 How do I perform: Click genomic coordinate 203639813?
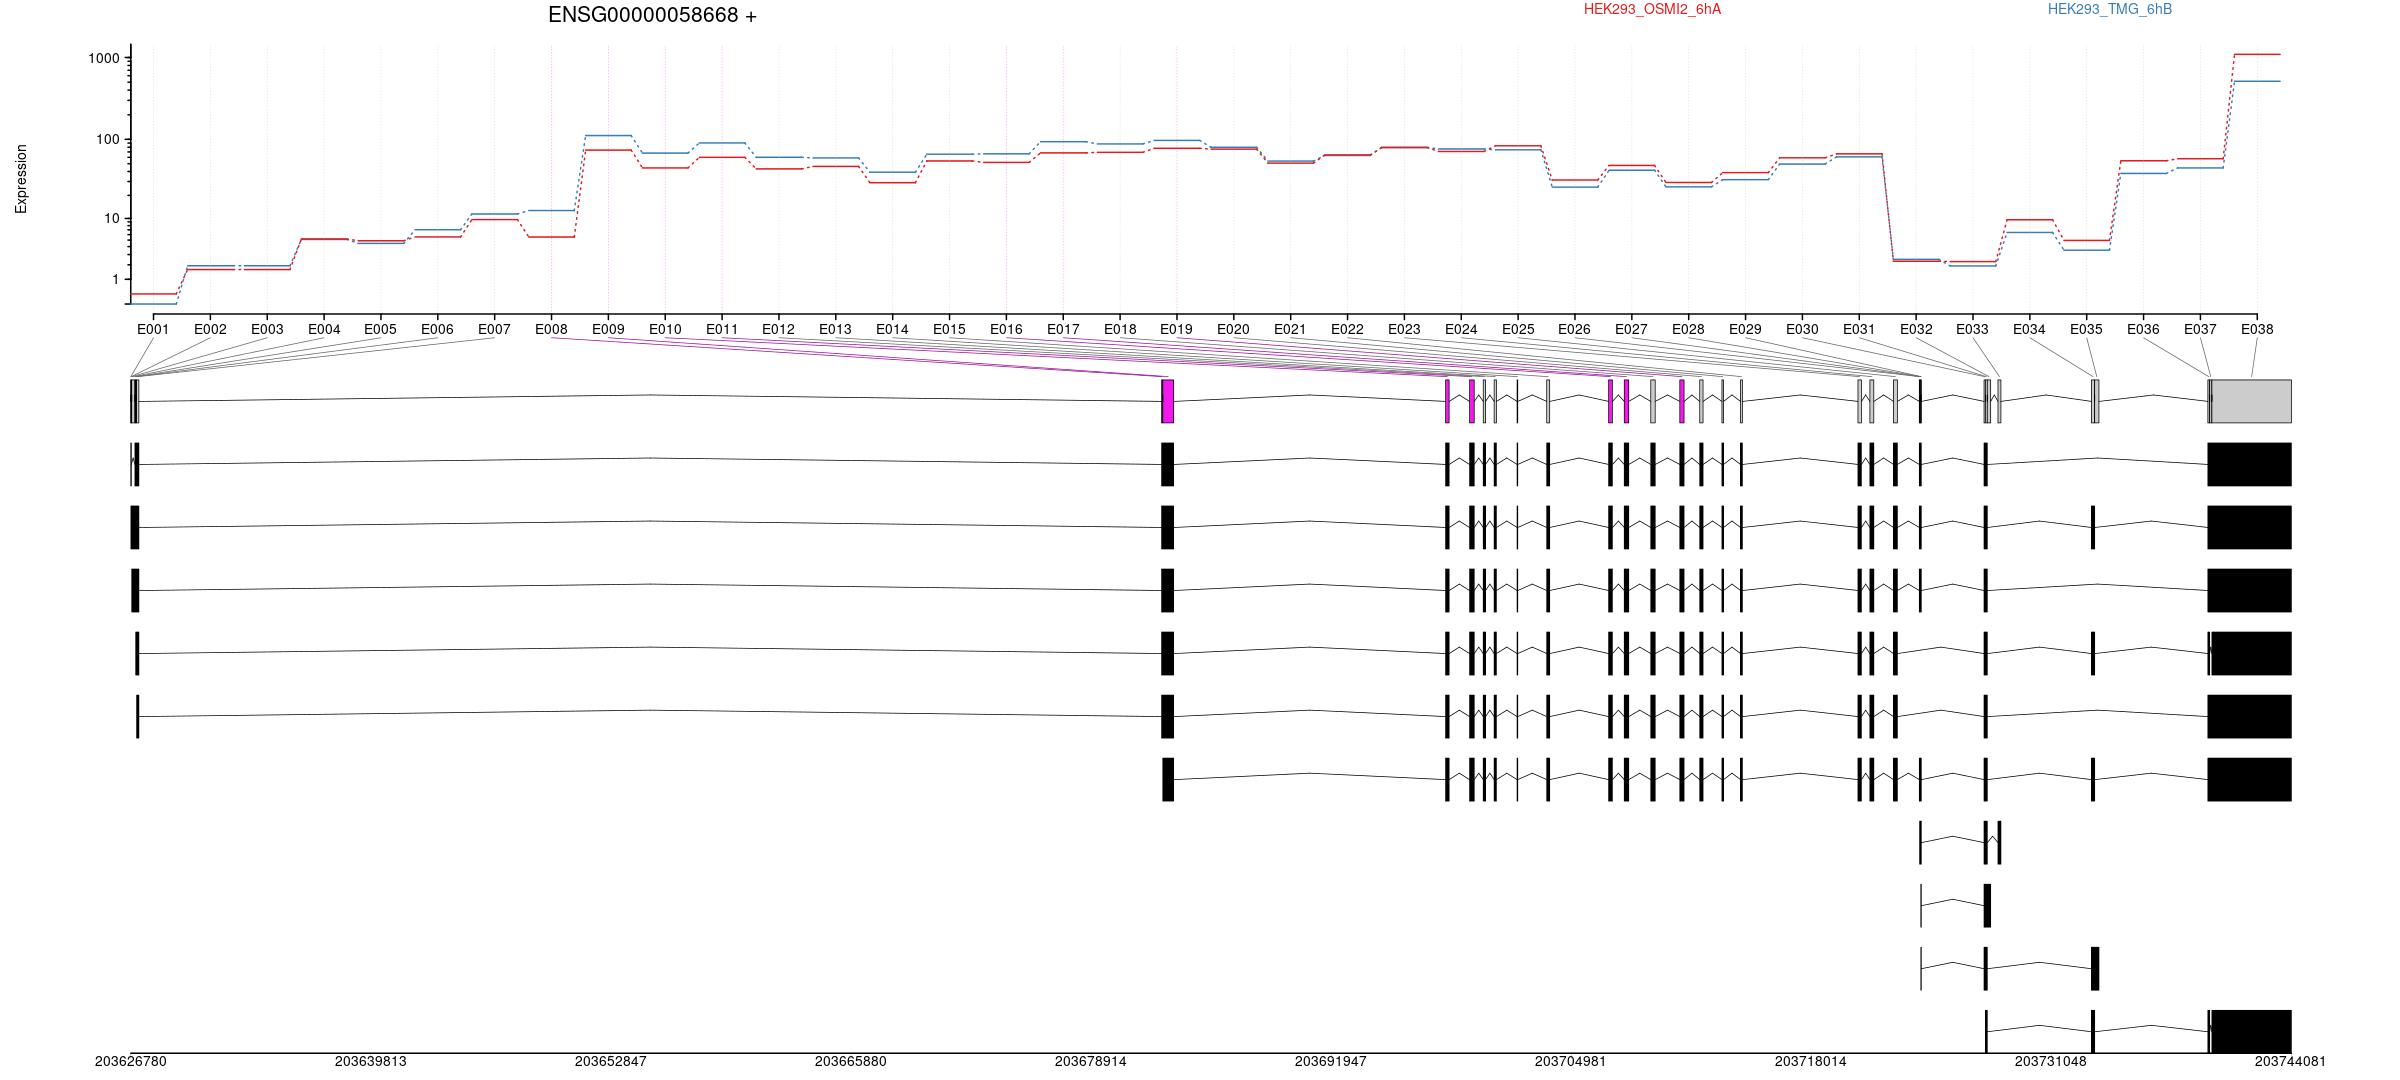[371, 1062]
